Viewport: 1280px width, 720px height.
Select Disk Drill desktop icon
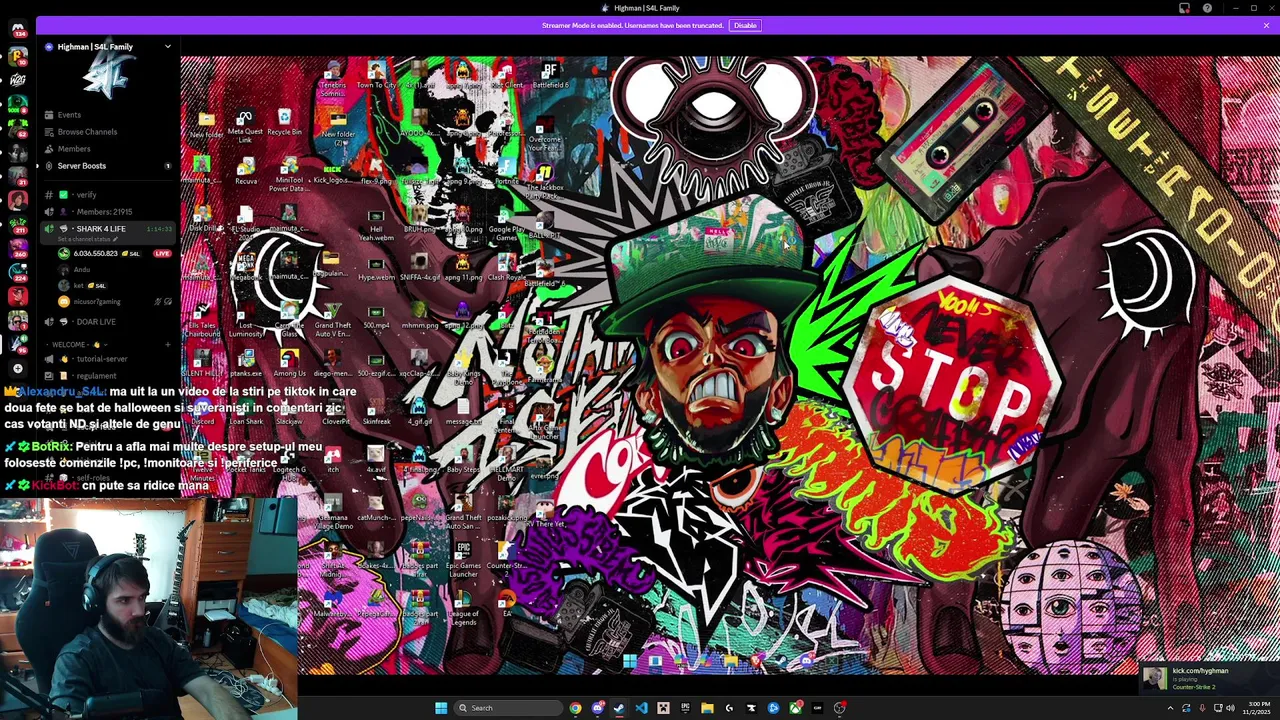[x=204, y=218]
